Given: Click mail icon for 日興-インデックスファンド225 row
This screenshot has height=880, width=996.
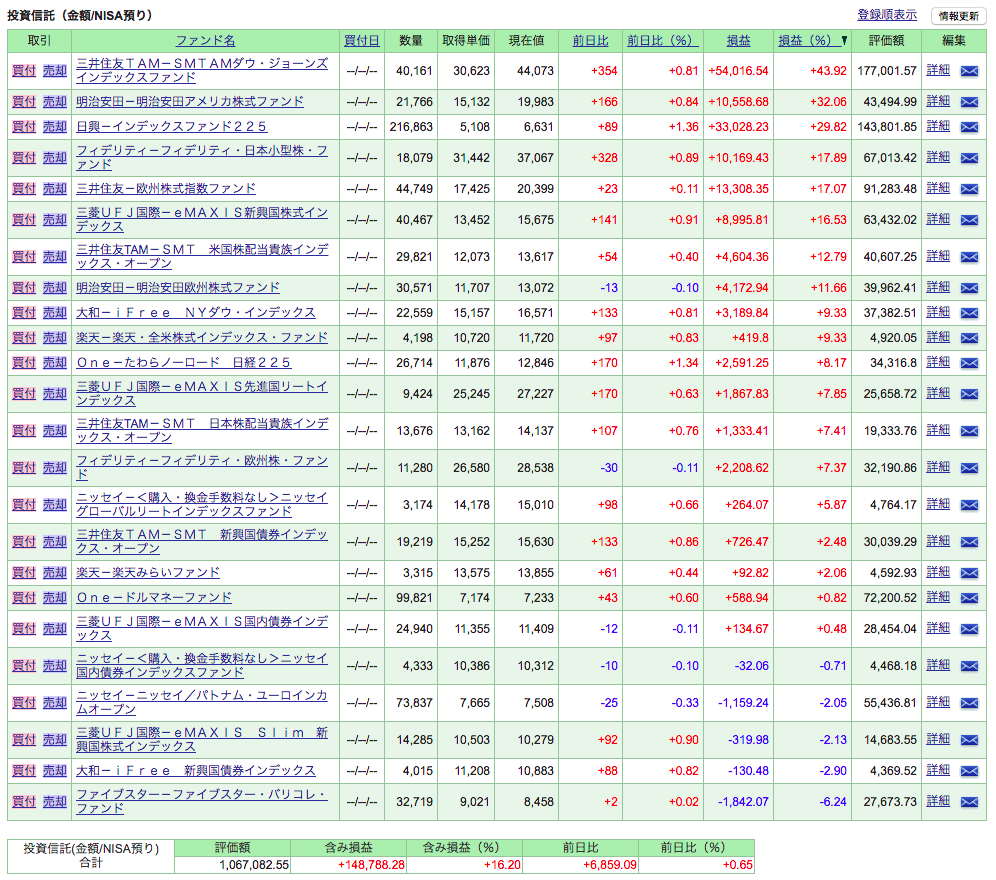Looking at the screenshot, I should [x=969, y=127].
